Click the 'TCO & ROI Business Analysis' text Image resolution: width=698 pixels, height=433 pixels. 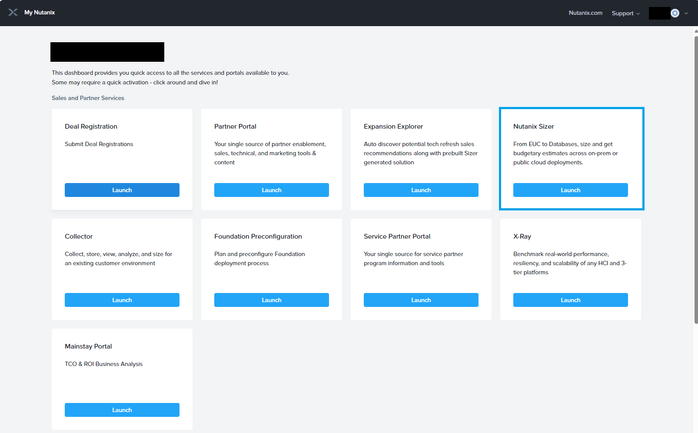tap(104, 364)
